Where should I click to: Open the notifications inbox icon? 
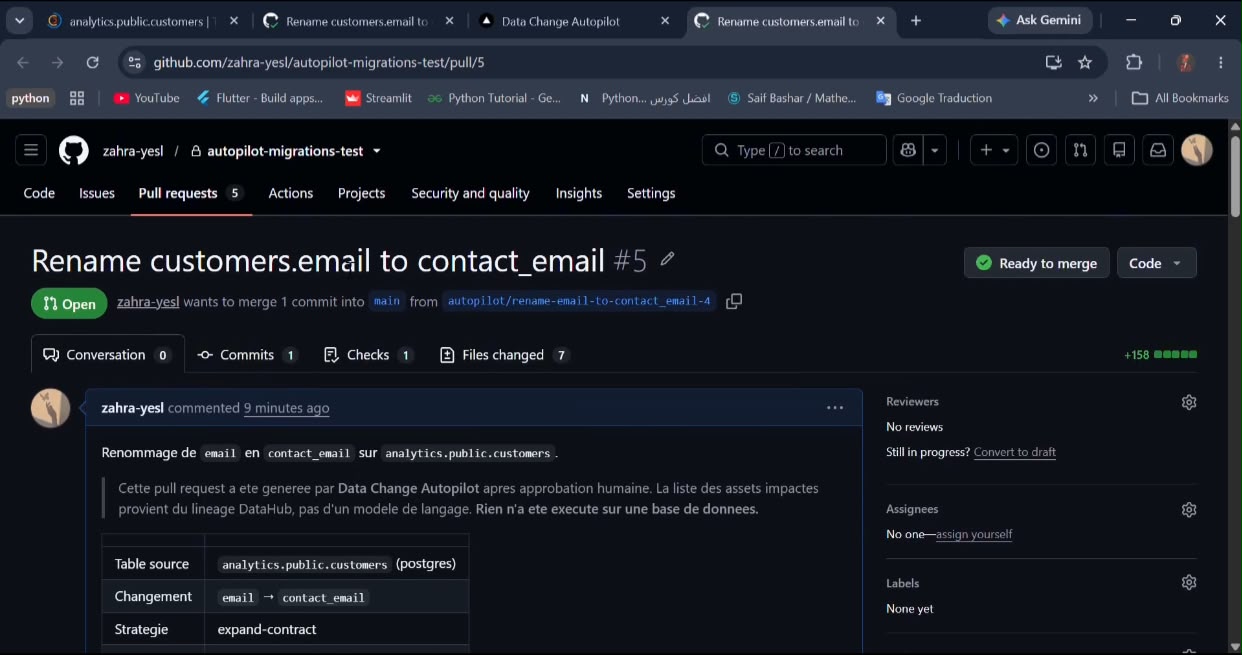(1157, 150)
